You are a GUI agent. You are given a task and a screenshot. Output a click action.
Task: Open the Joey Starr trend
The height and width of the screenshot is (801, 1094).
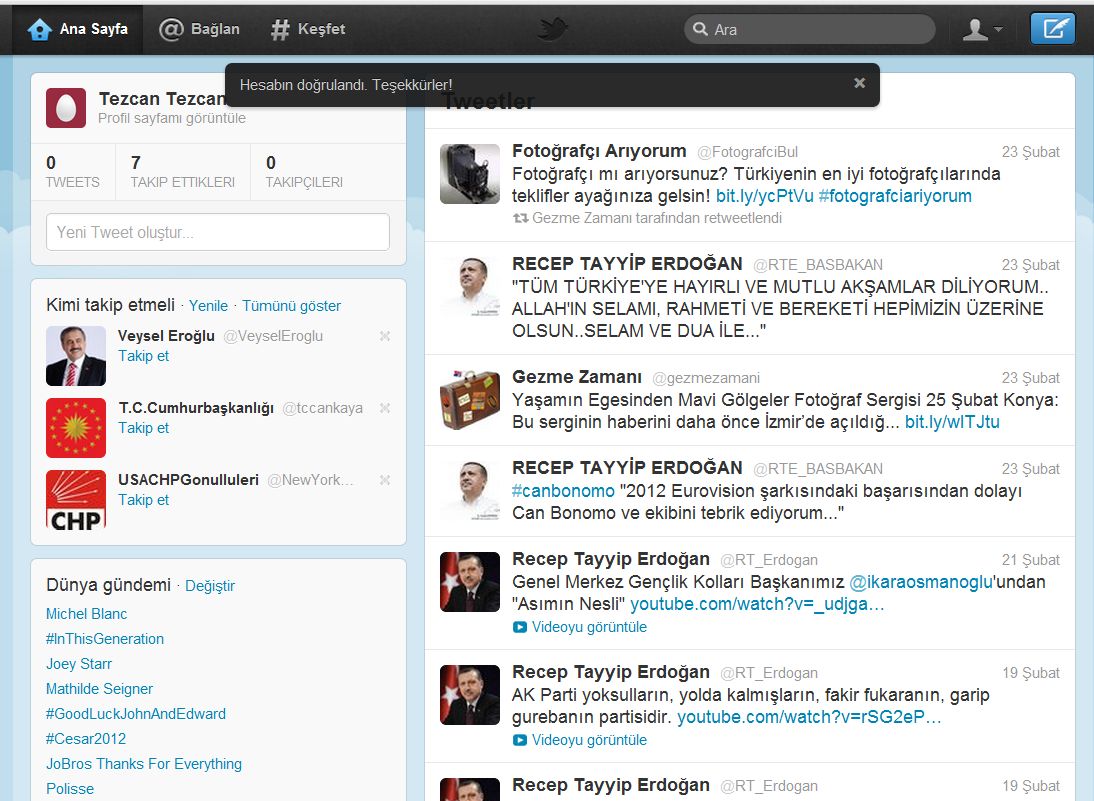point(79,664)
